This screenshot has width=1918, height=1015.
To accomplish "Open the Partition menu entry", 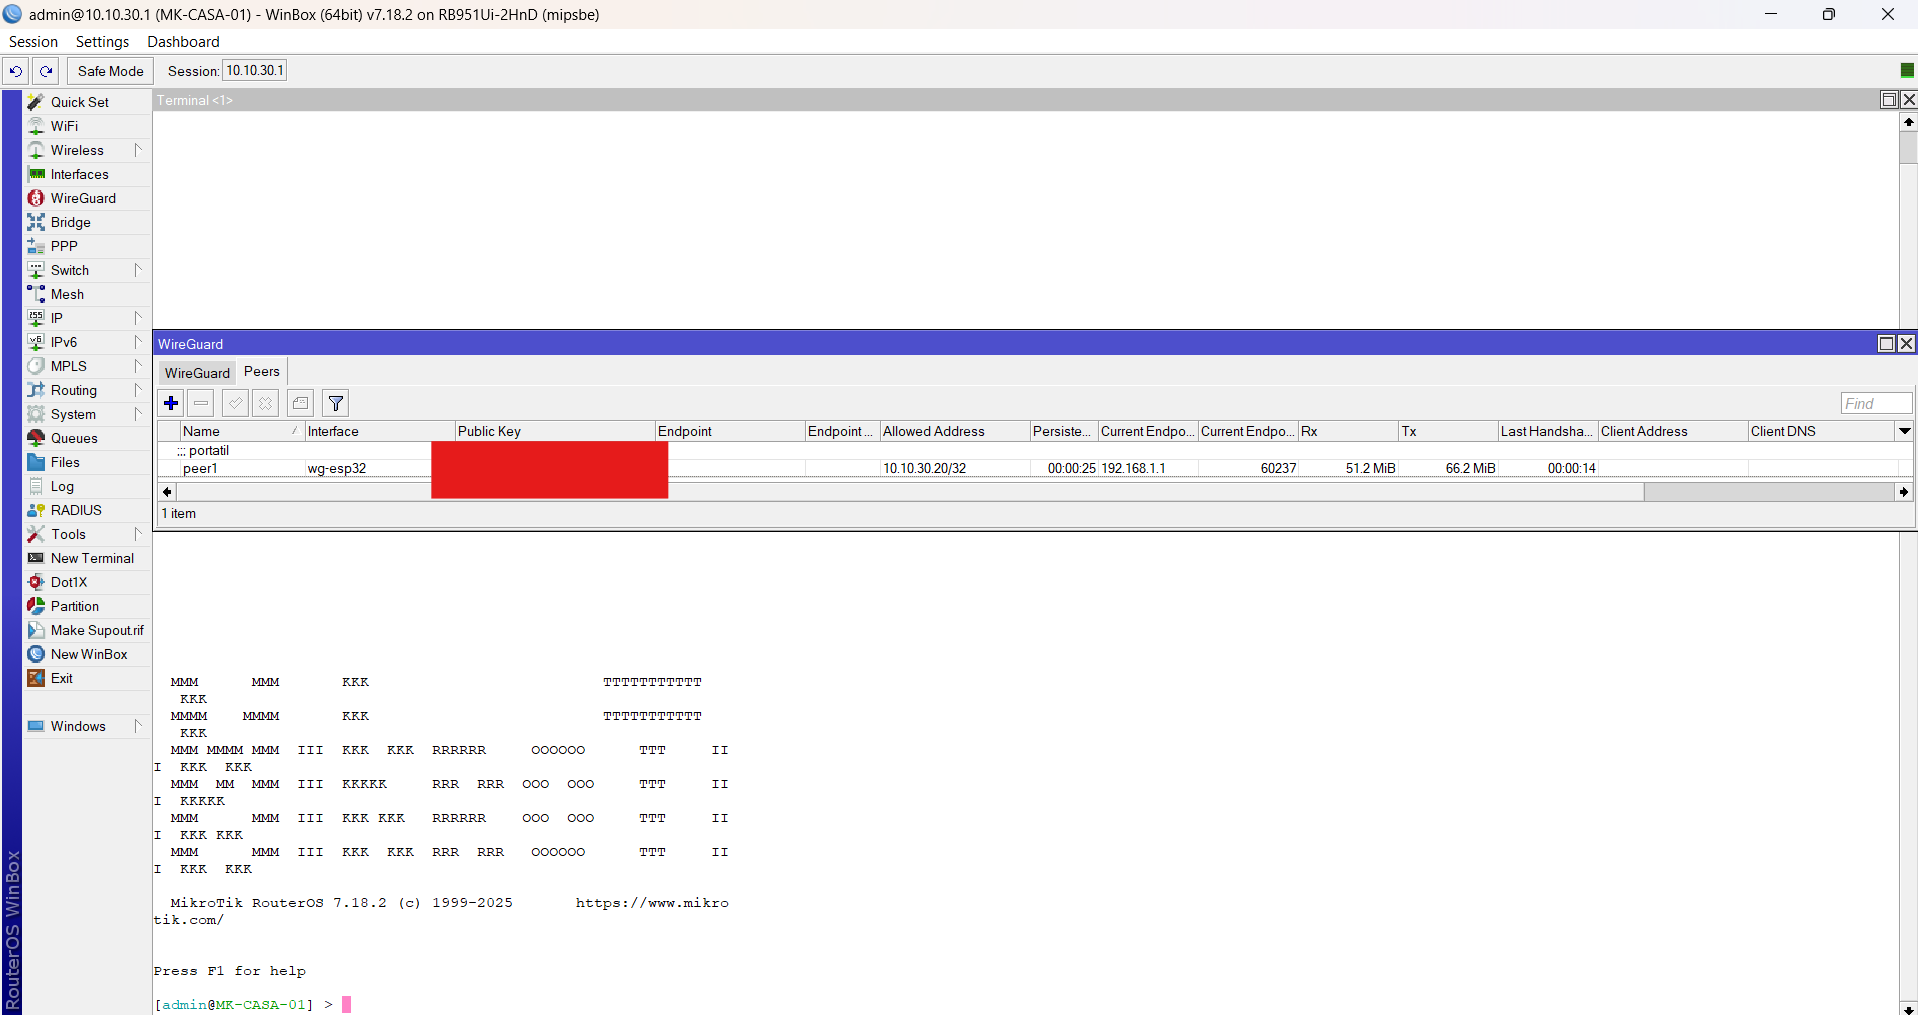I will click(x=87, y=606).
